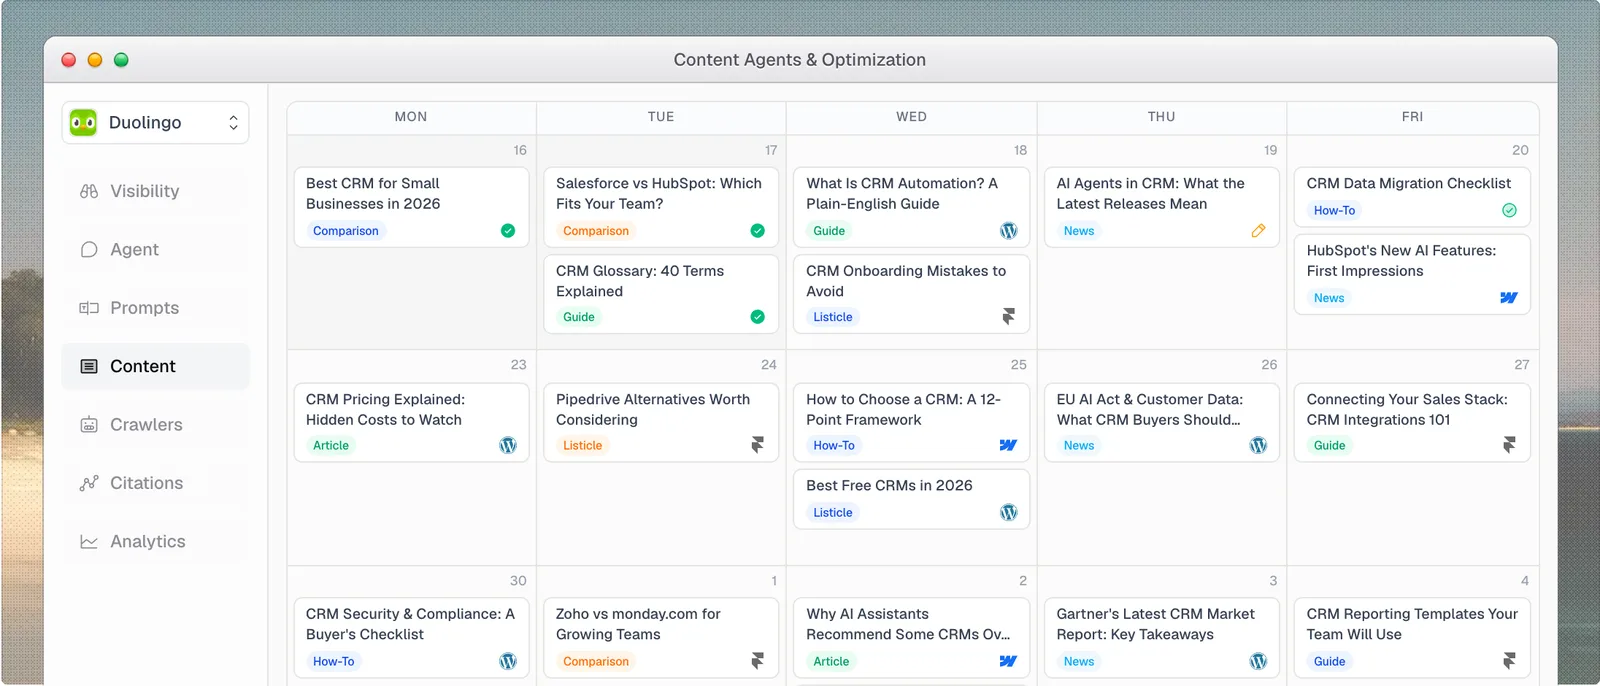Click the Prompts sidebar icon
This screenshot has height=686, width=1600.
89,308
